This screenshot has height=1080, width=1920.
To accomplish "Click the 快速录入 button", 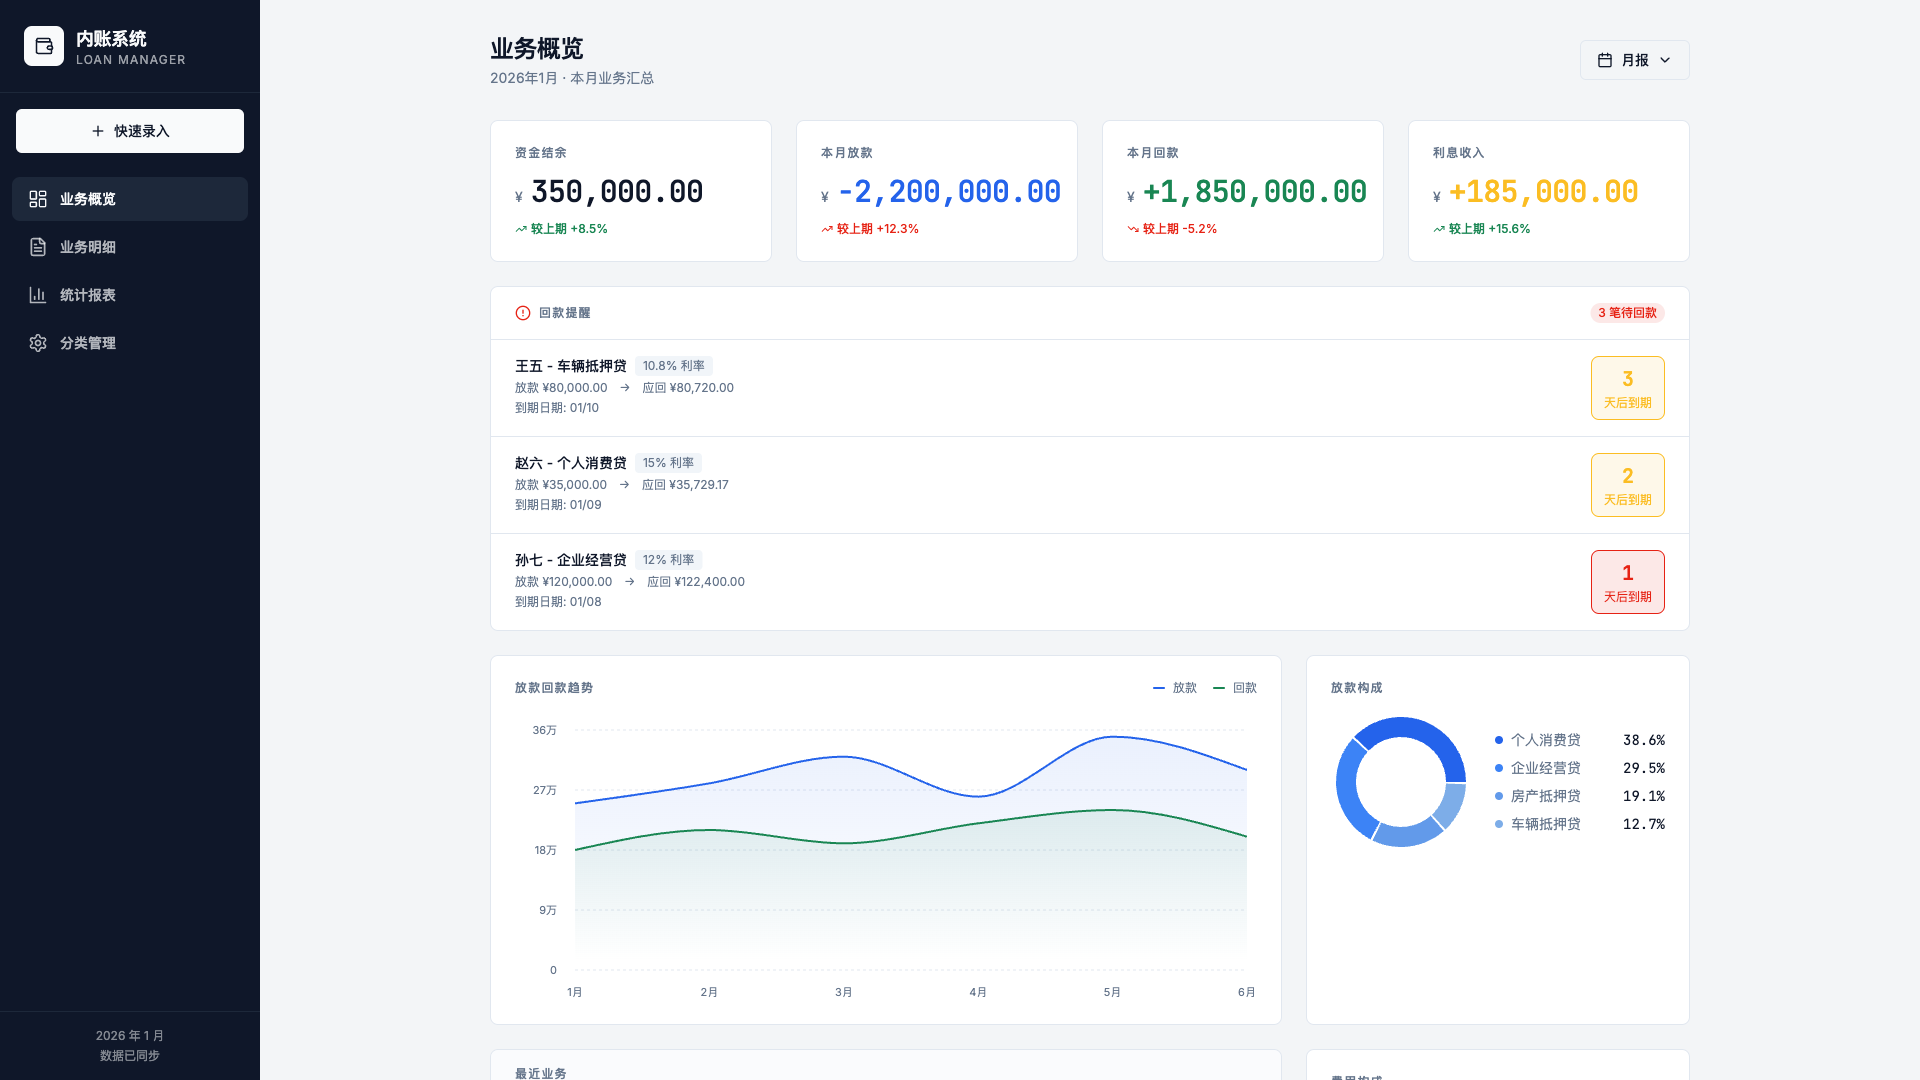I will click(x=130, y=130).
